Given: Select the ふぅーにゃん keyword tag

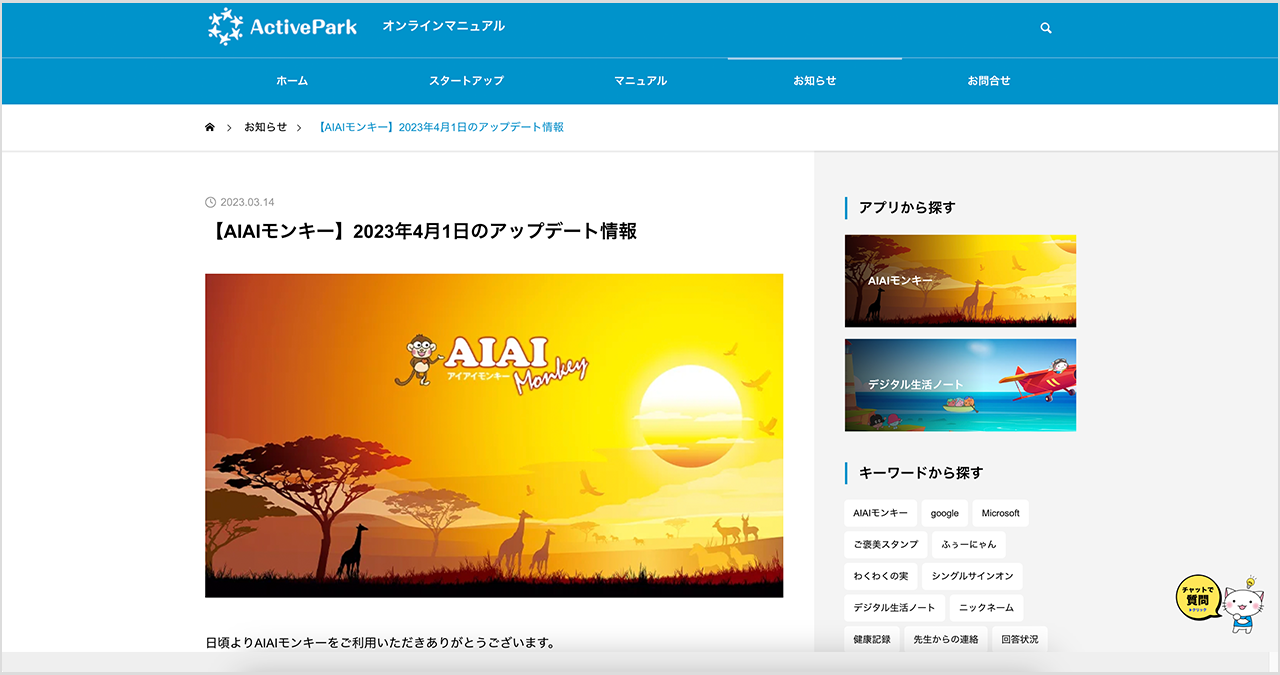Looking at the screenshot, I should [x=969, y=545].
